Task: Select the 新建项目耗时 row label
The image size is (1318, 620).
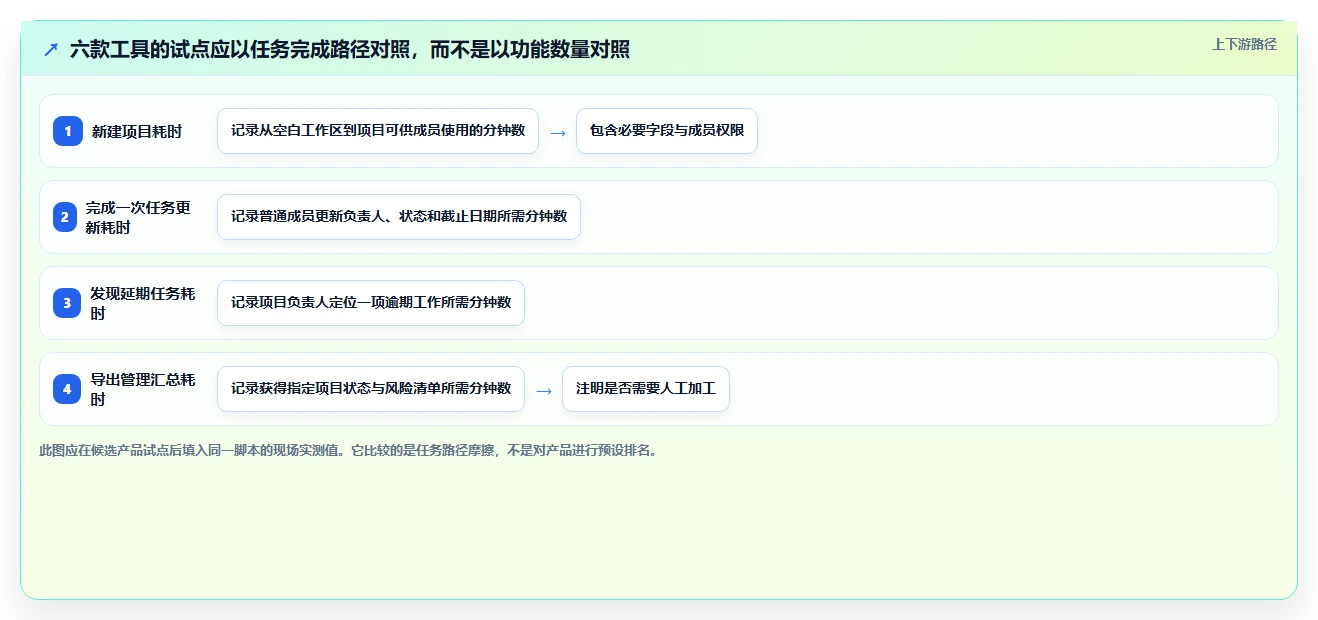Action: [x=137, y=132]
